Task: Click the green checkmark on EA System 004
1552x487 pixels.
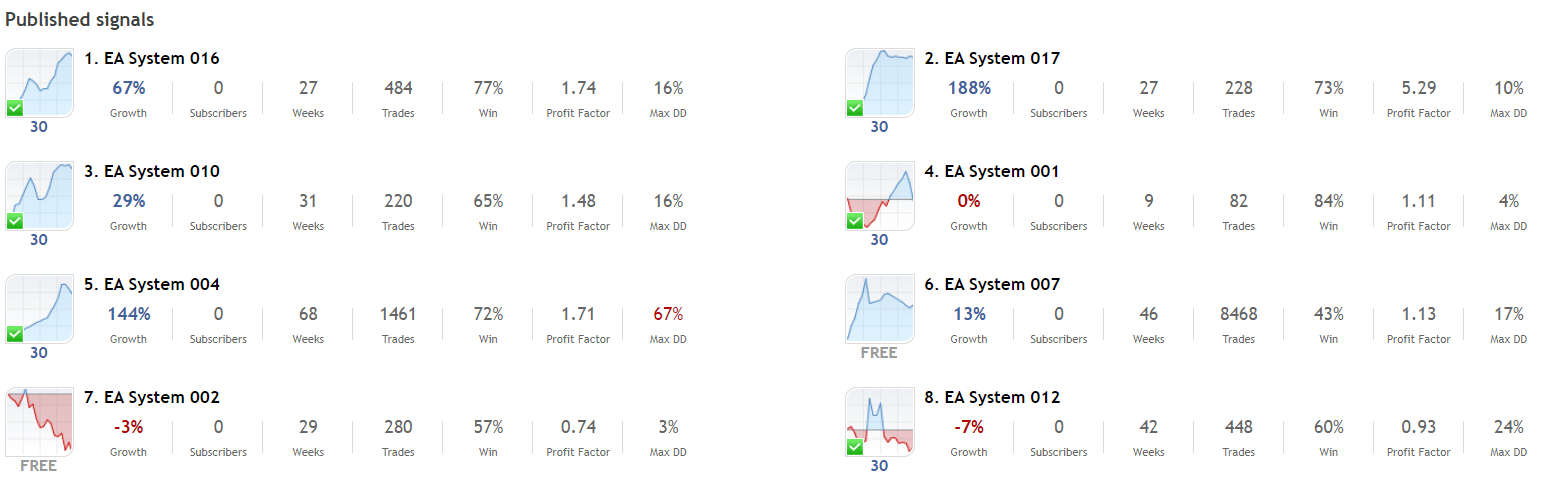Action: (x=15, y=334)
